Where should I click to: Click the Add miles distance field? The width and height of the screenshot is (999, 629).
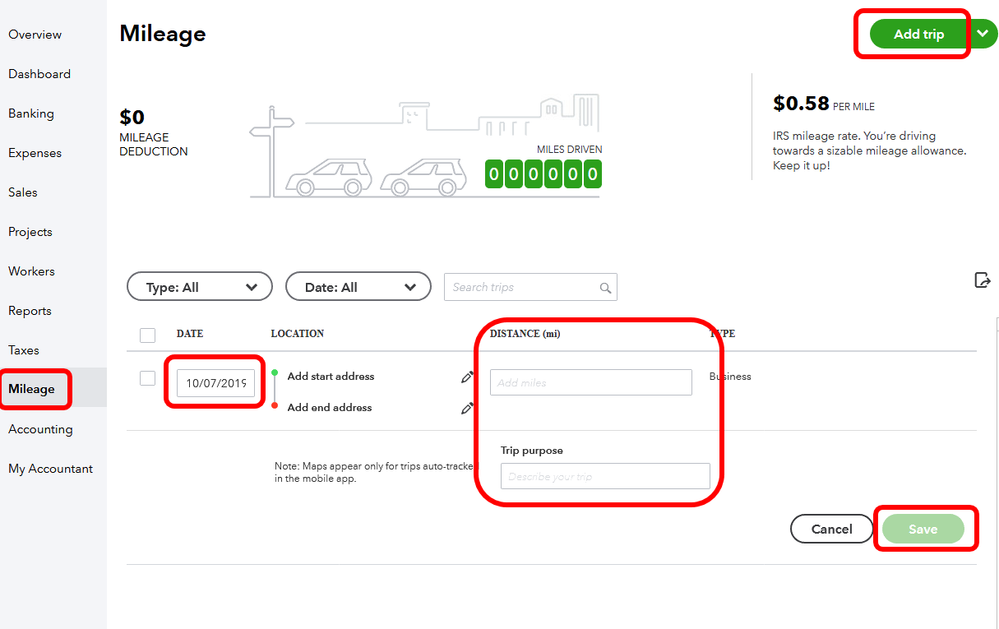coord(590,383)
